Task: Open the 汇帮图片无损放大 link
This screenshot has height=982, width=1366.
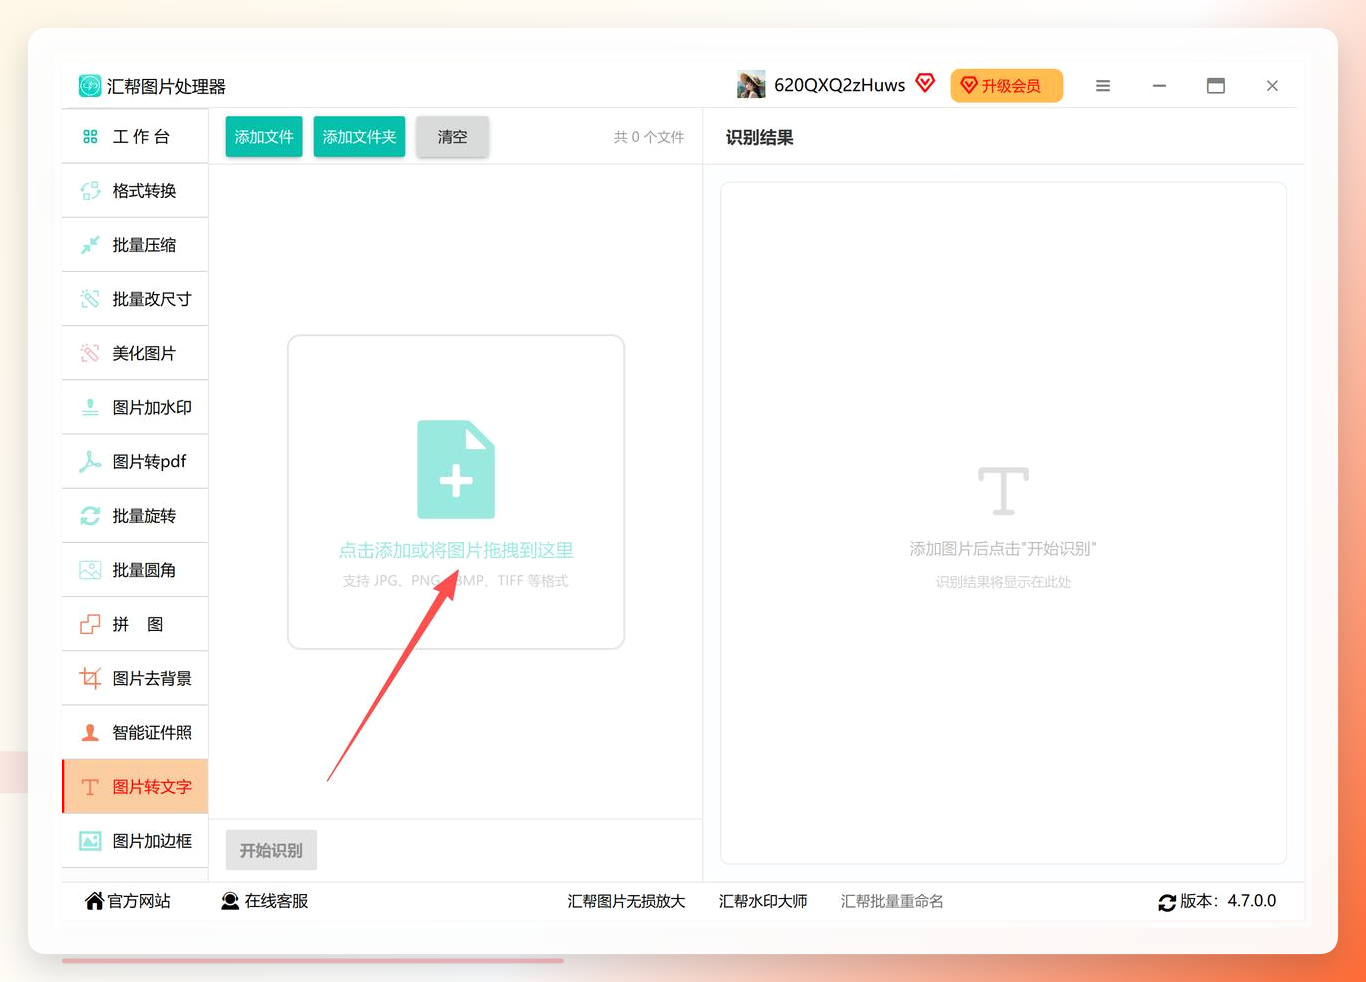Action: 626,901
